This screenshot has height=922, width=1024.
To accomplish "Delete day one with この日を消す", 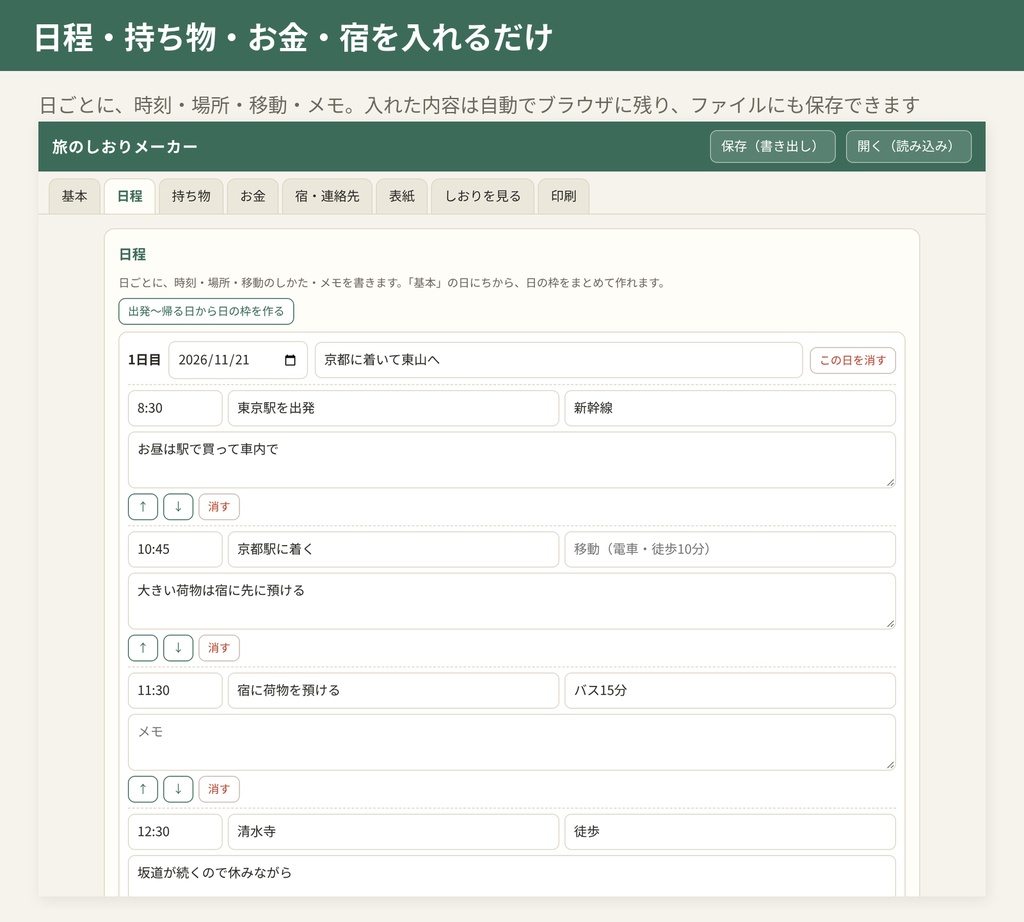I will click(853, 360).
